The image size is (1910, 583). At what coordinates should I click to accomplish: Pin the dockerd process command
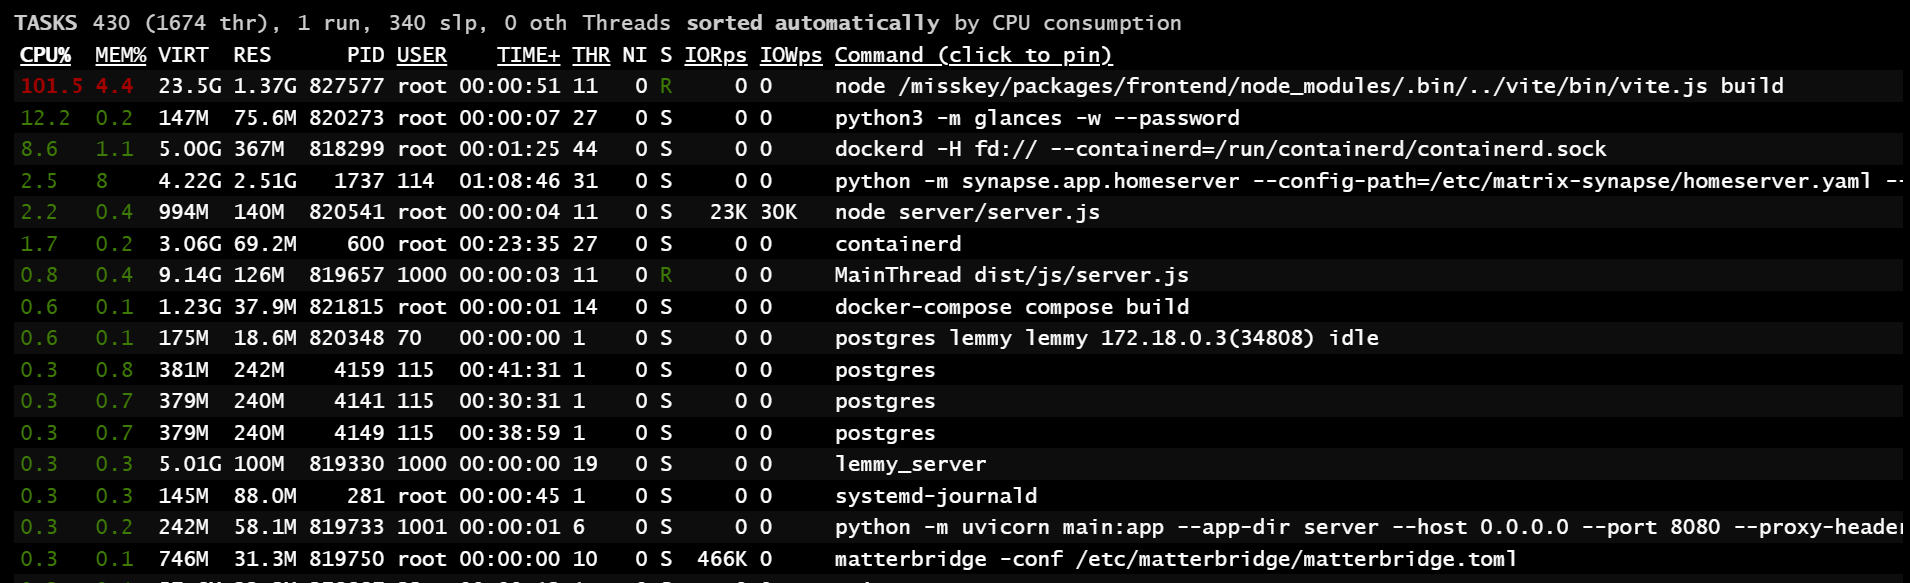1220,149
